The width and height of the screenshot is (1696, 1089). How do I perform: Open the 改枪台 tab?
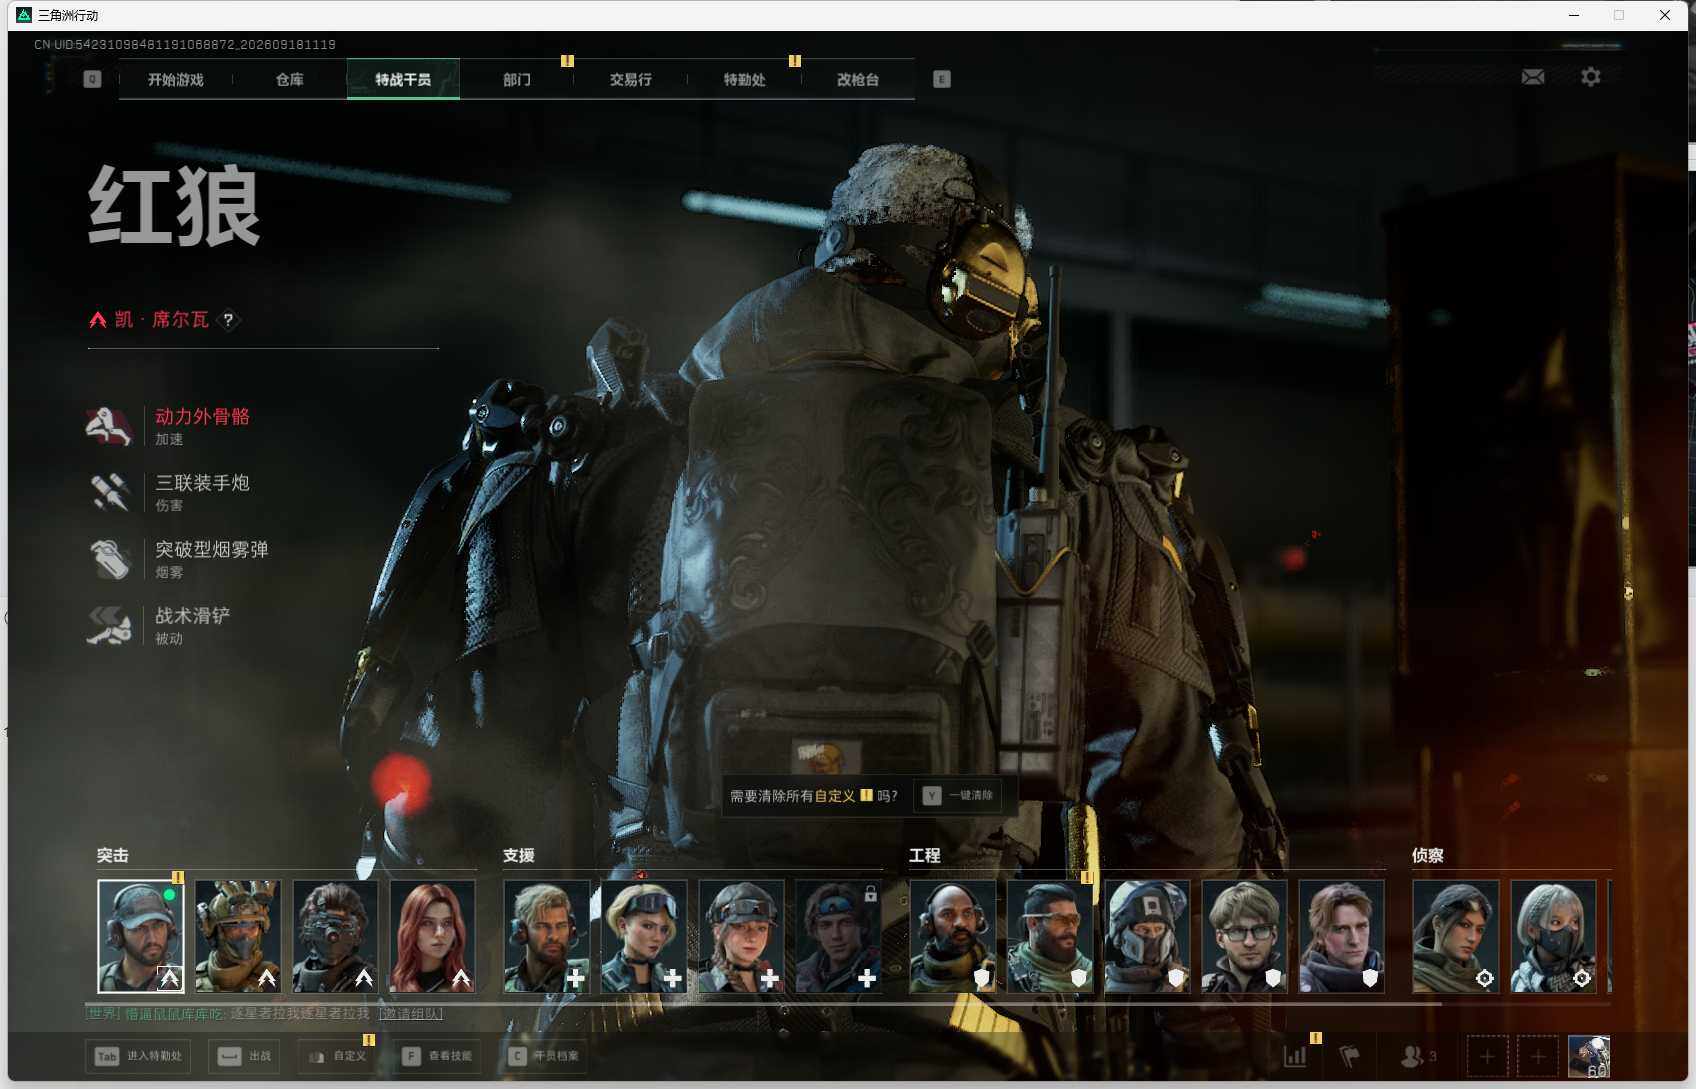tap(857, 79)
